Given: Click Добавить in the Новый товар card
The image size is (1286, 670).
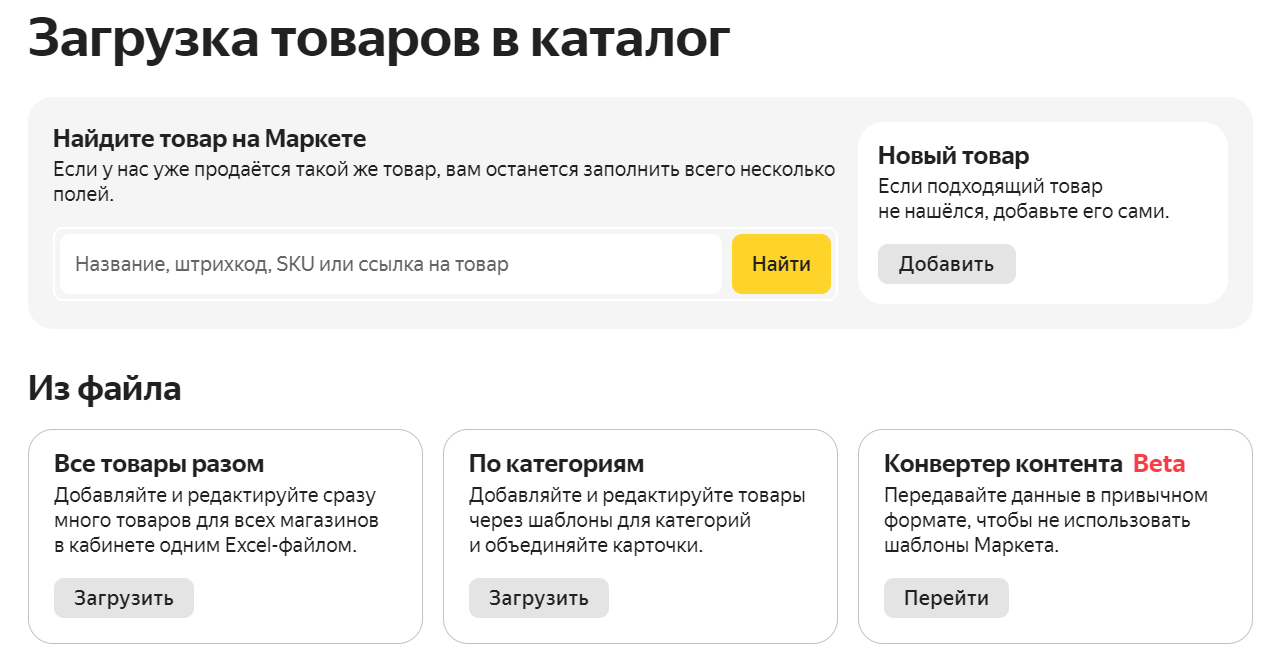Looking at the screenshot, I should [946, 264].
